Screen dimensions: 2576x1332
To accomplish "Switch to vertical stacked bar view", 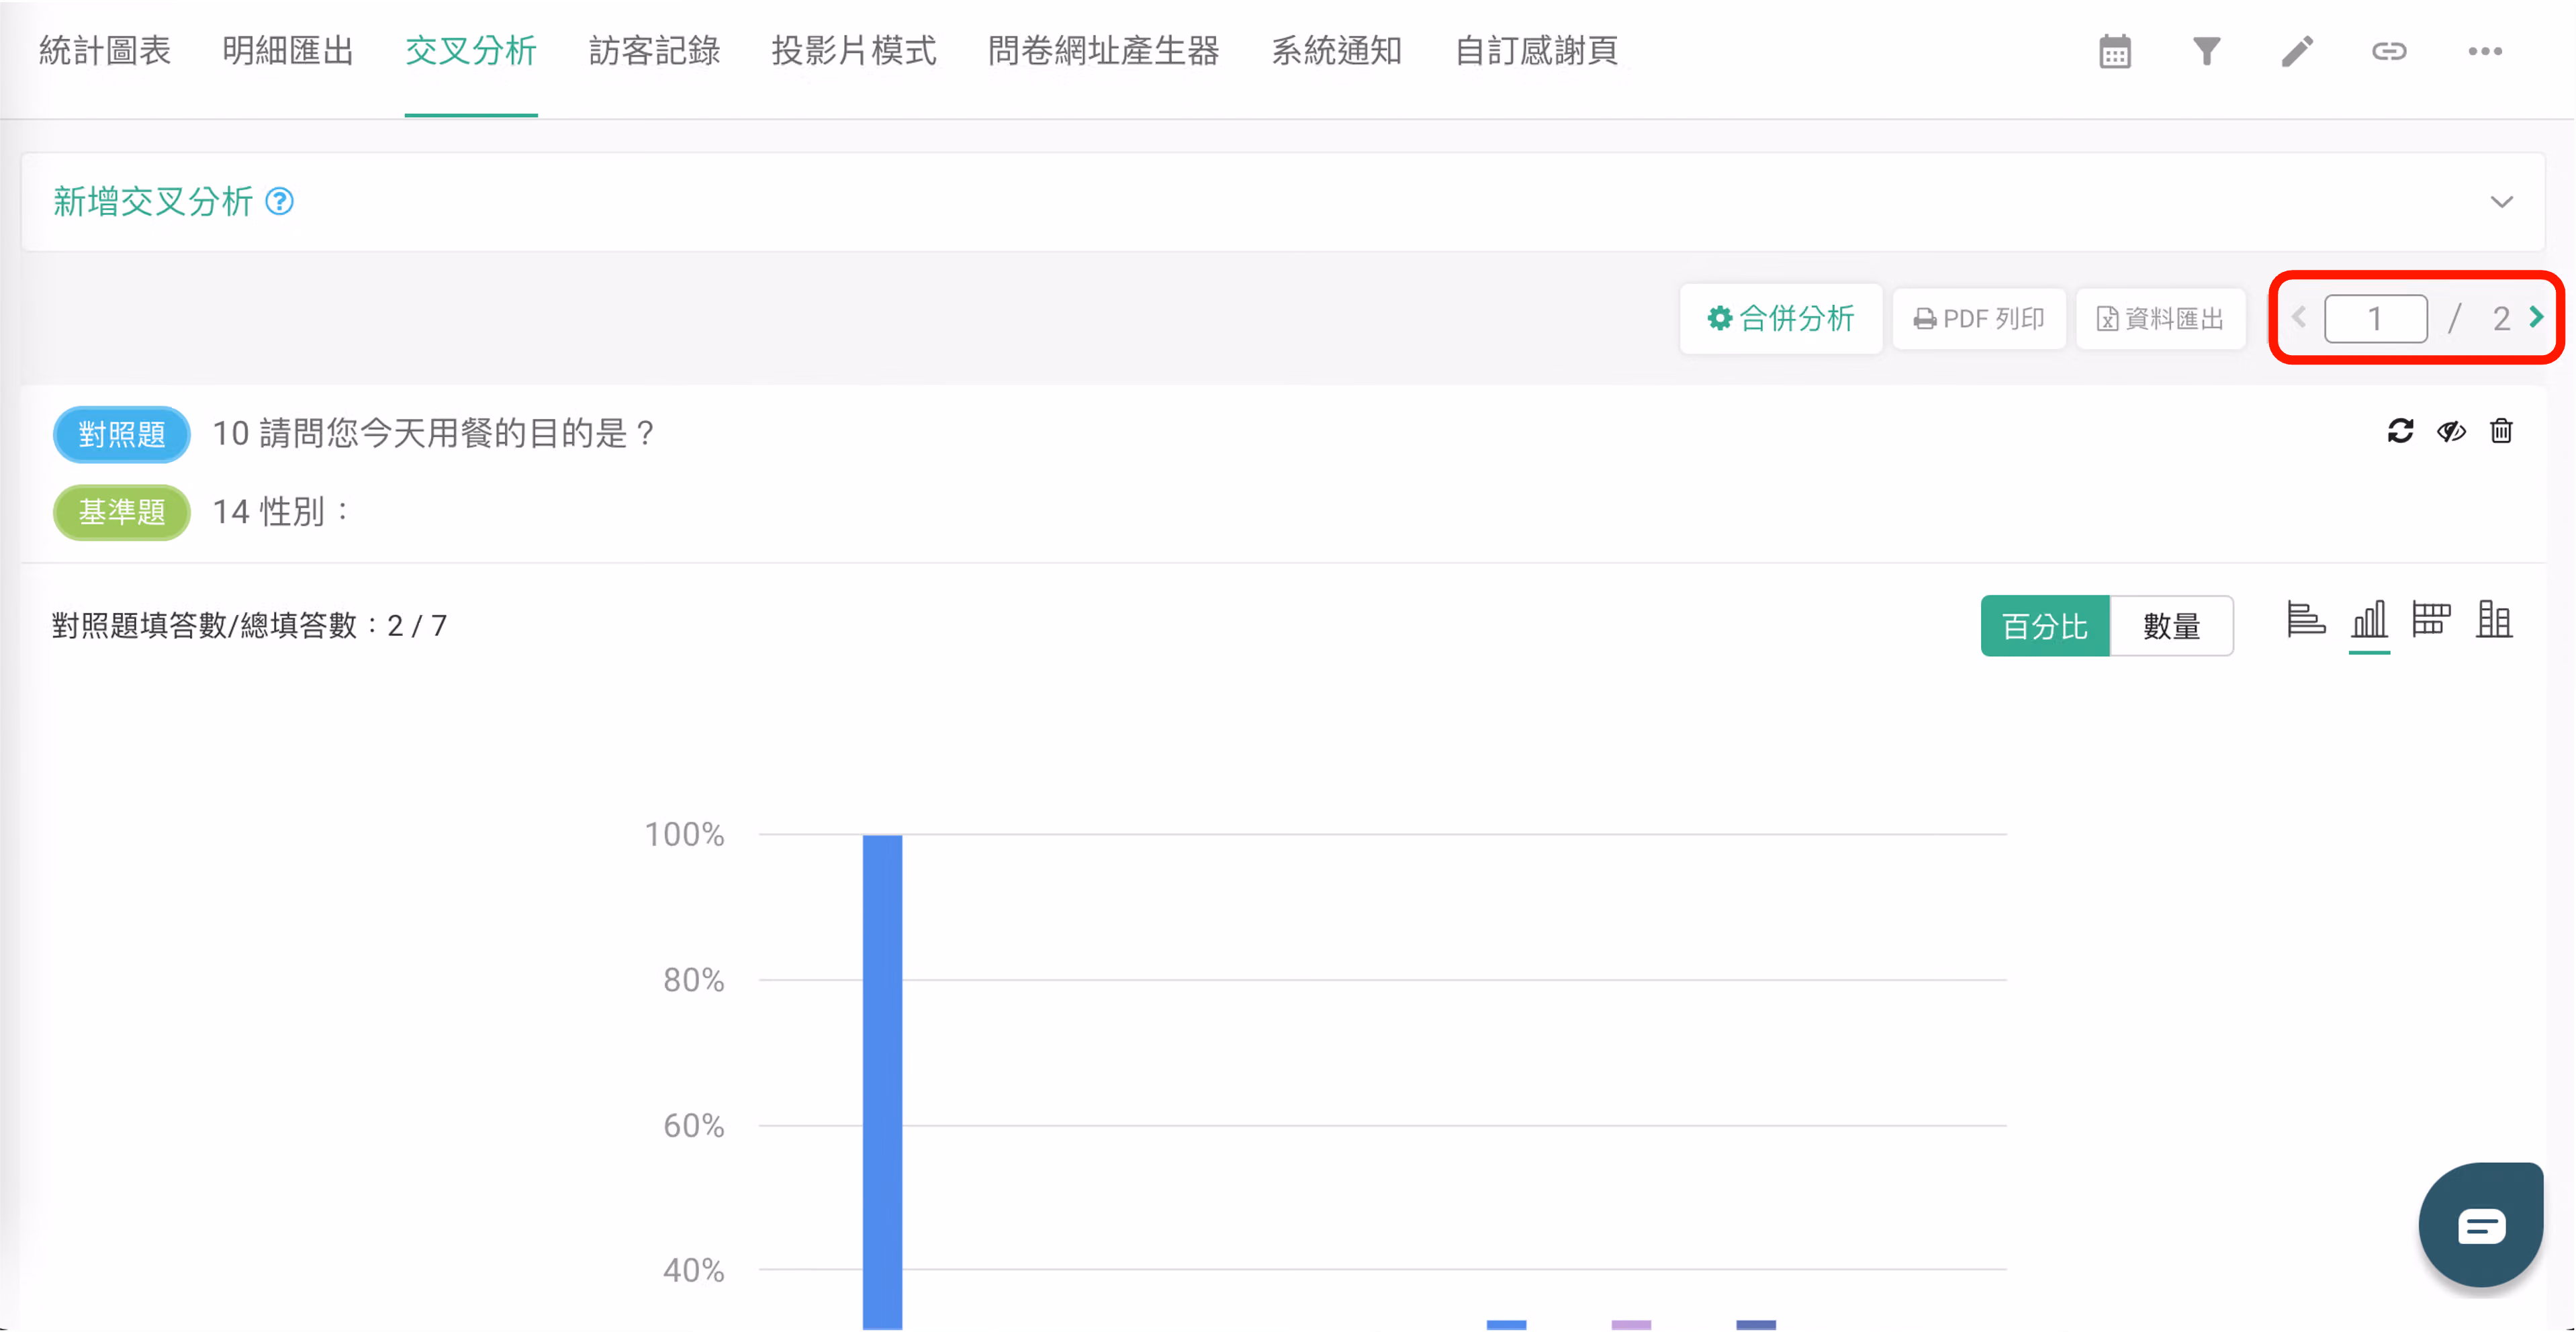I will pyautogui.click(x=2493, y=620).
